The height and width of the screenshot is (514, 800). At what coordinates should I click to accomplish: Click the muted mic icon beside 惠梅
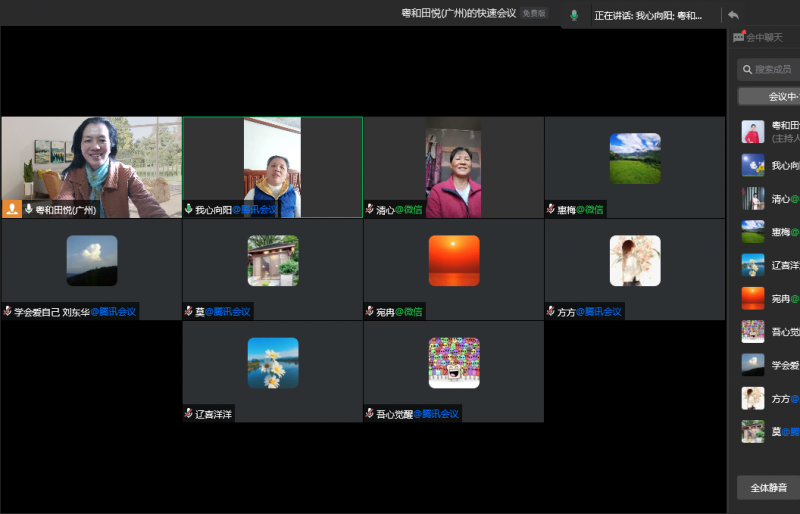[551, 210]
